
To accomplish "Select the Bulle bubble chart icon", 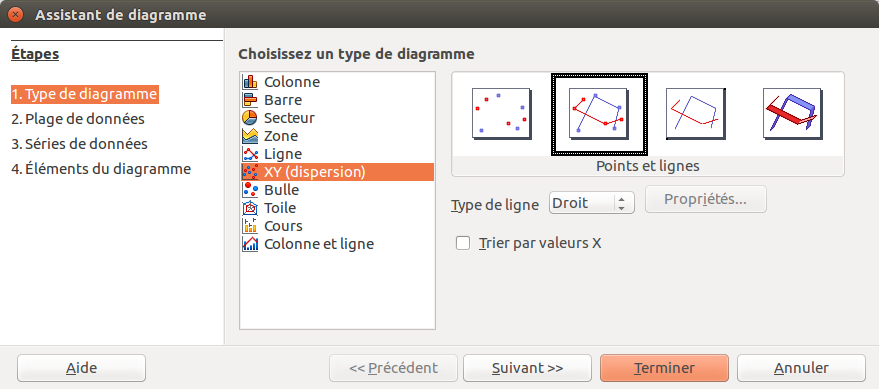I will [x=249, y=189].
